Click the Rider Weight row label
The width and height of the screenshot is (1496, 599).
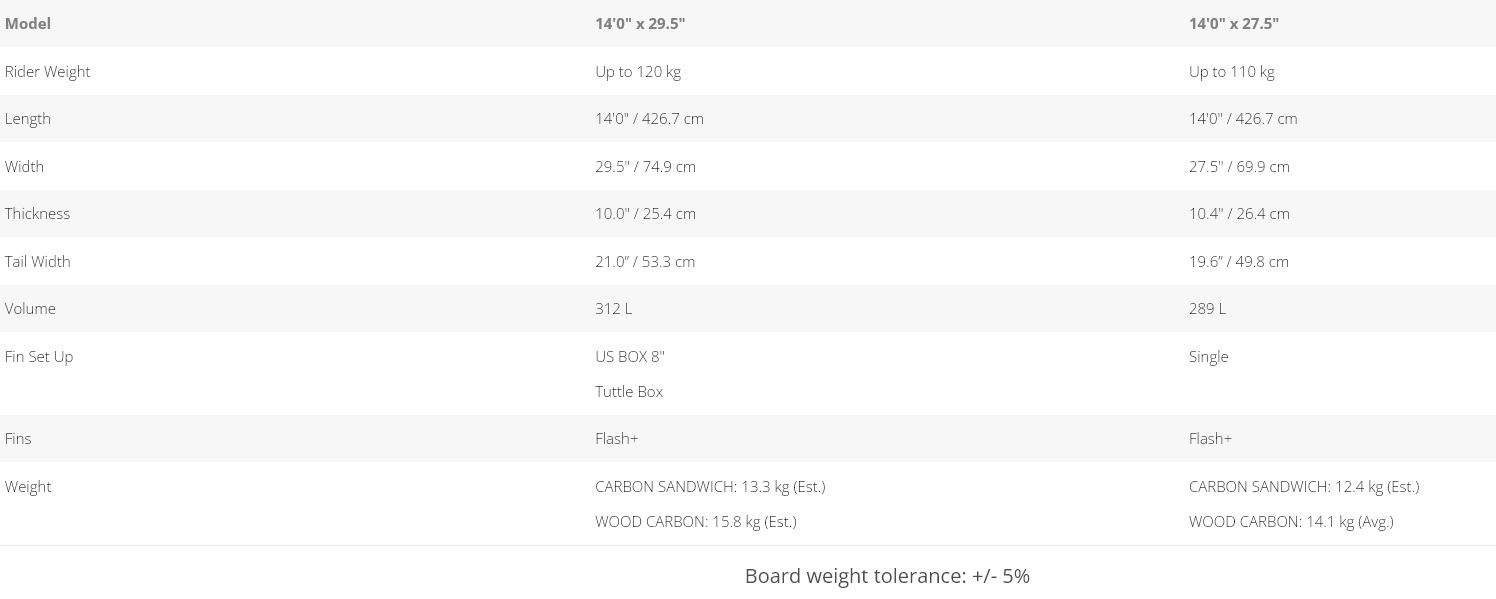click(48, 72)
